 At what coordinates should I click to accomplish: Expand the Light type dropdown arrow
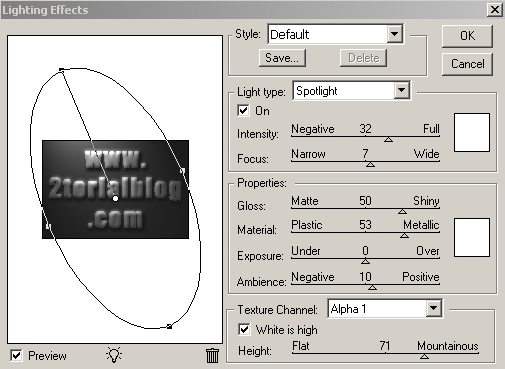coord(402,90)
